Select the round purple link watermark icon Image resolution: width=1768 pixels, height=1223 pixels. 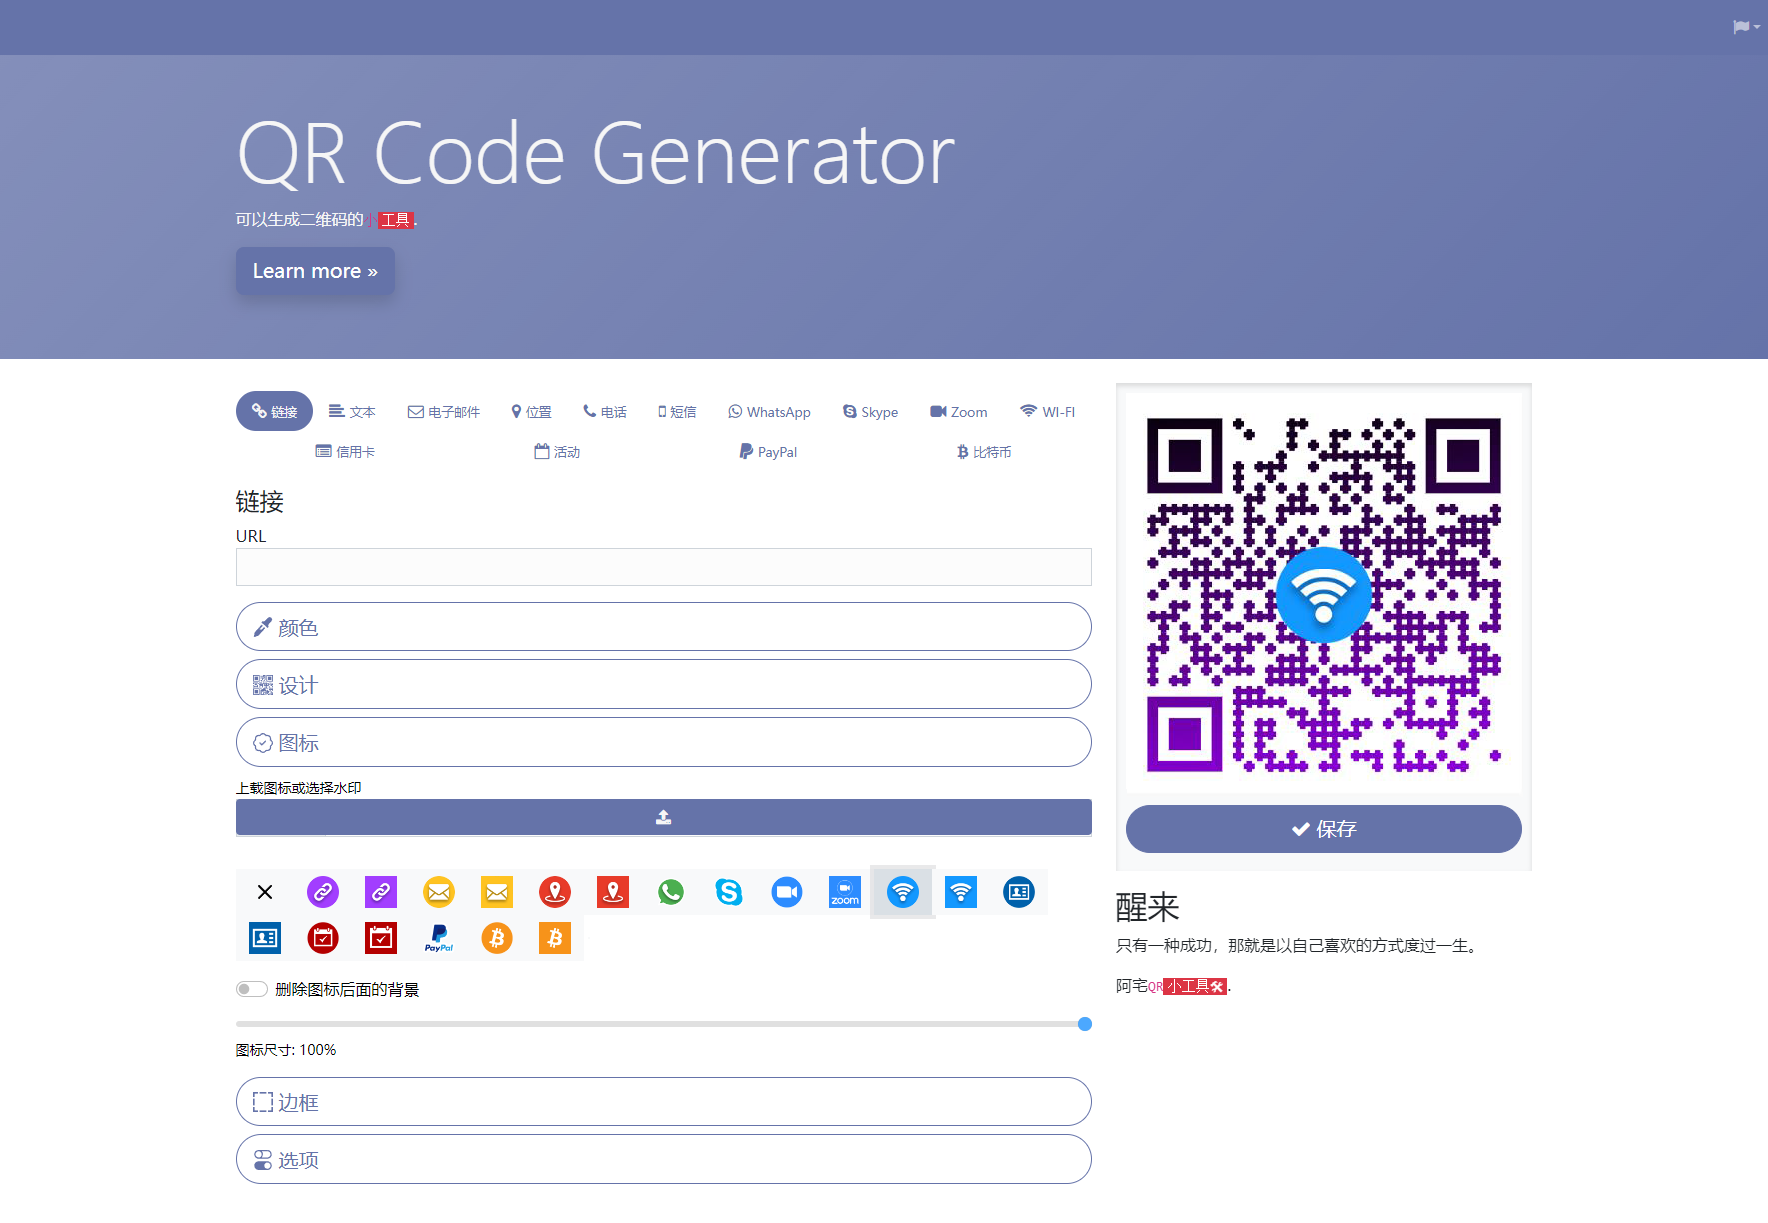pos(323,892)
